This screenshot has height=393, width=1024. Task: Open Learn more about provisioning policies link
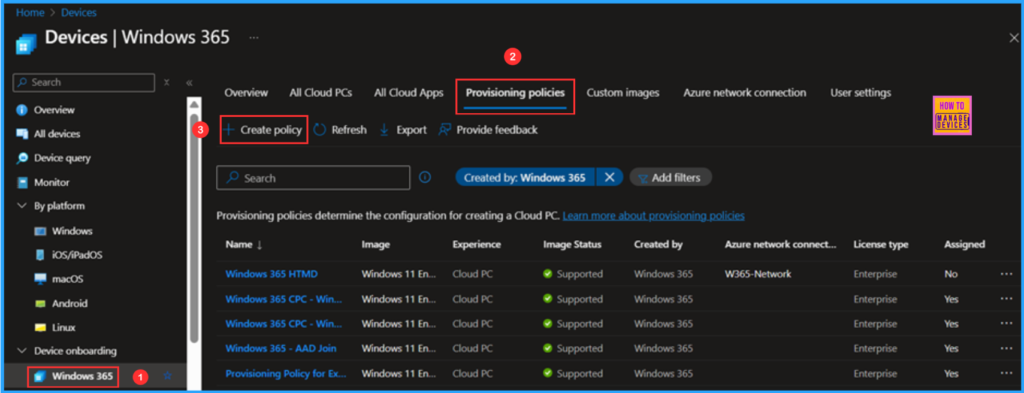pos(654,215)
